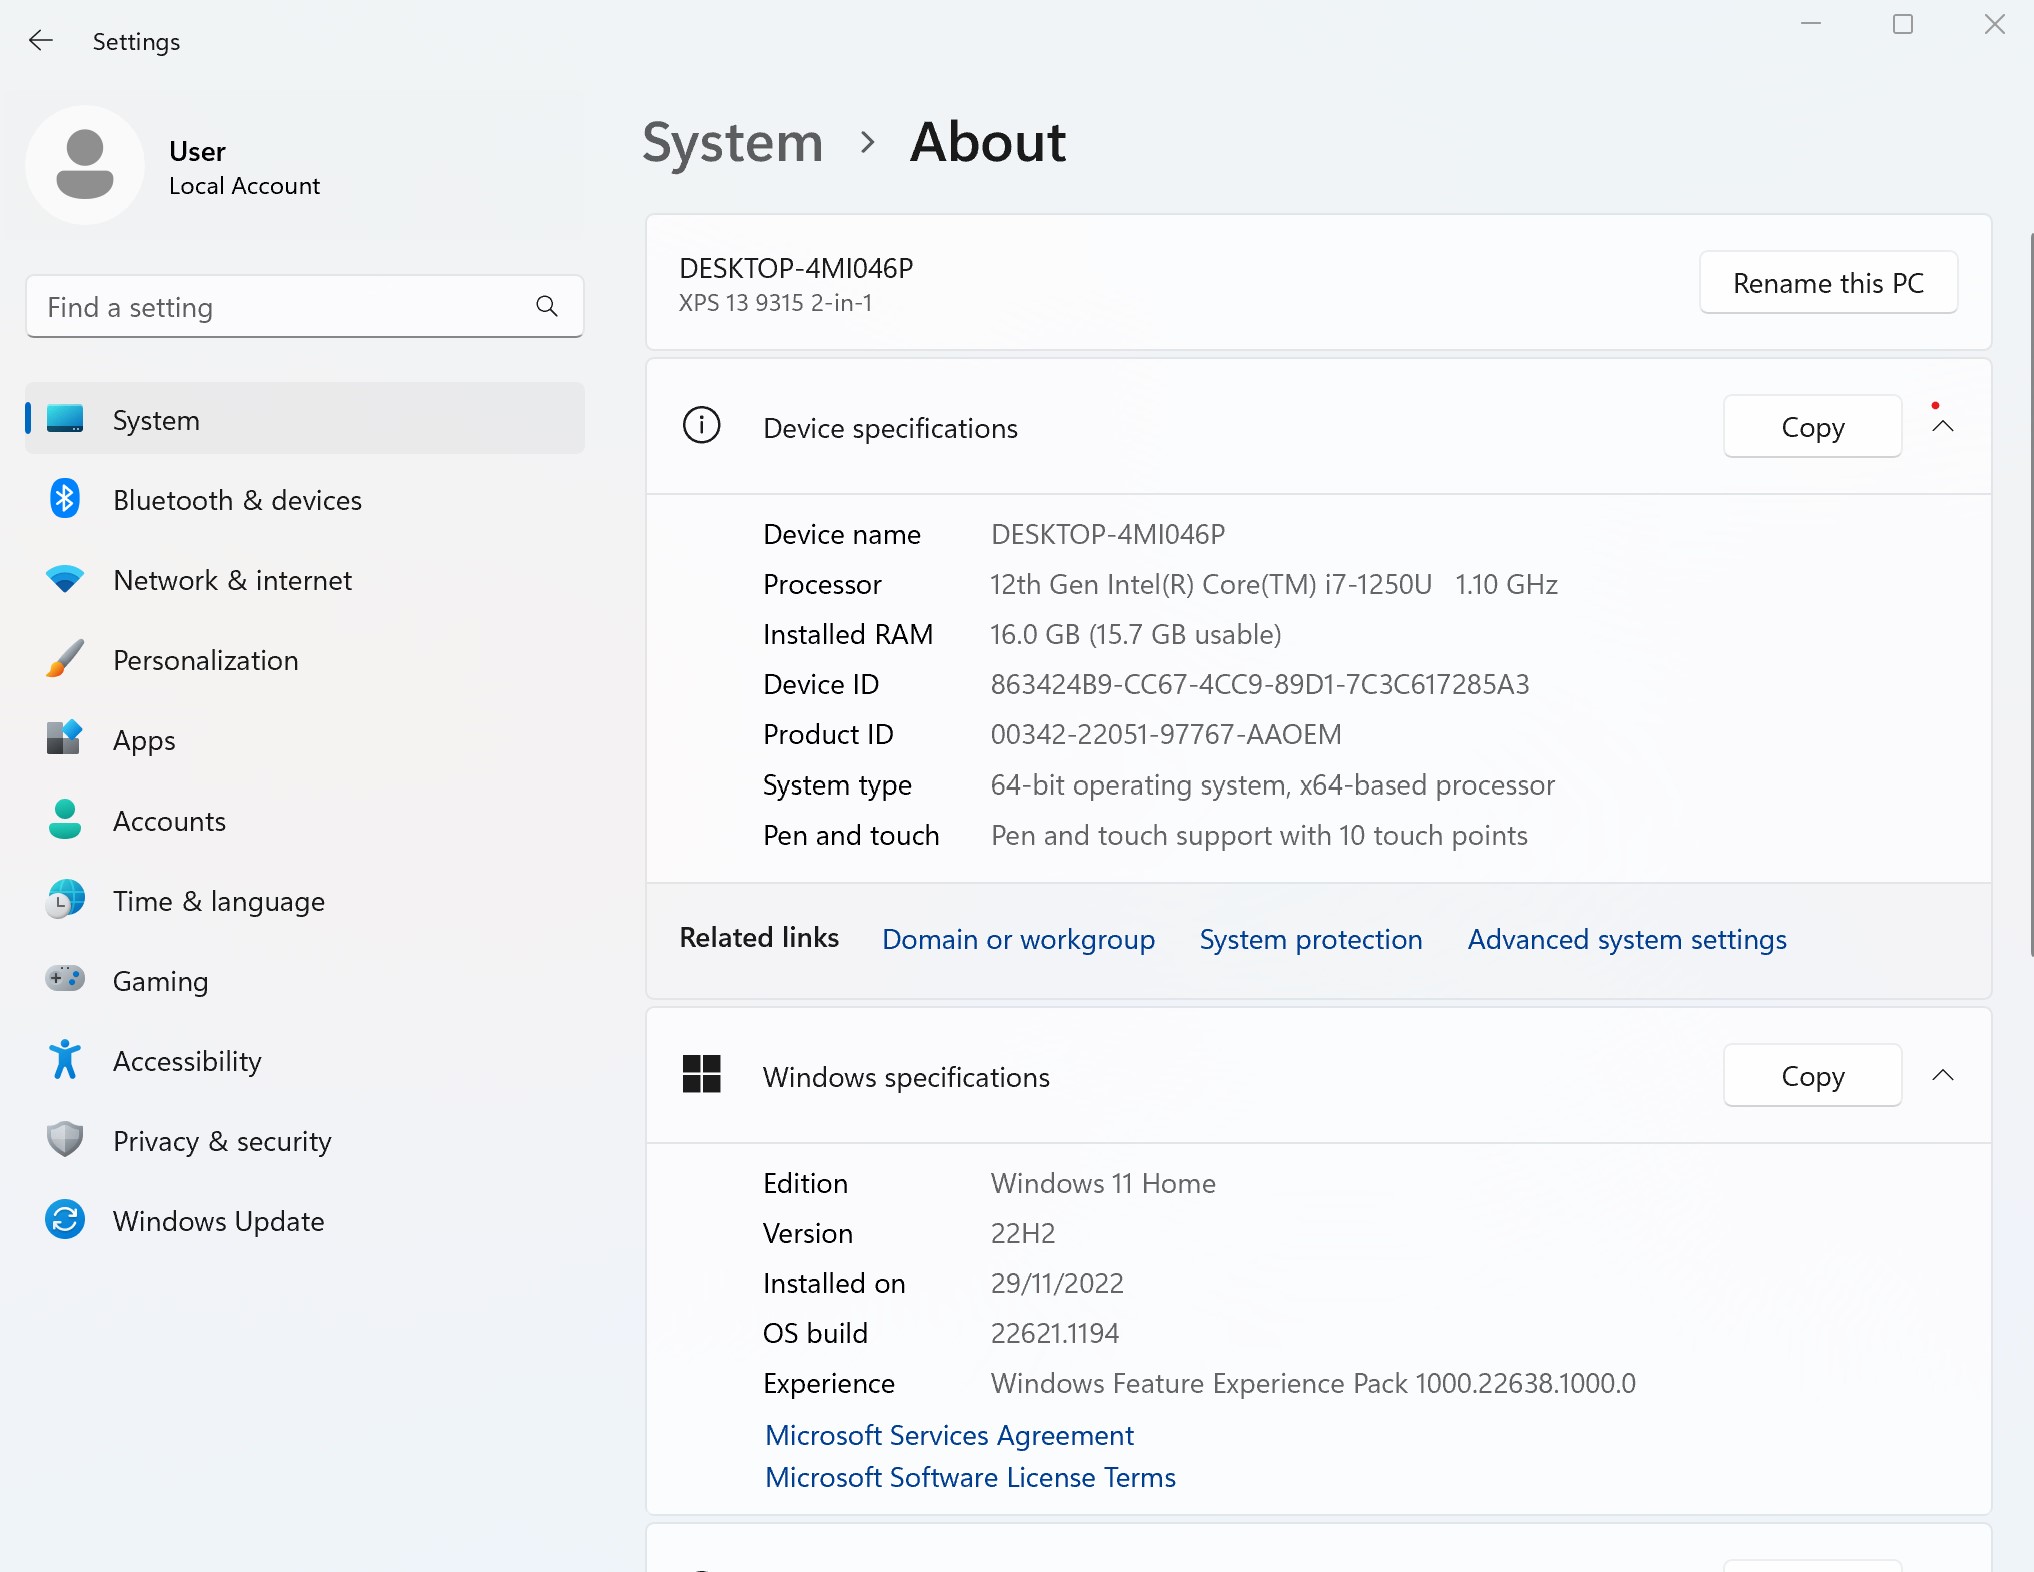2034x1572 pixels.
Task: Open Time & language settings
Action: pyautogui.click(x=305, y=899)
